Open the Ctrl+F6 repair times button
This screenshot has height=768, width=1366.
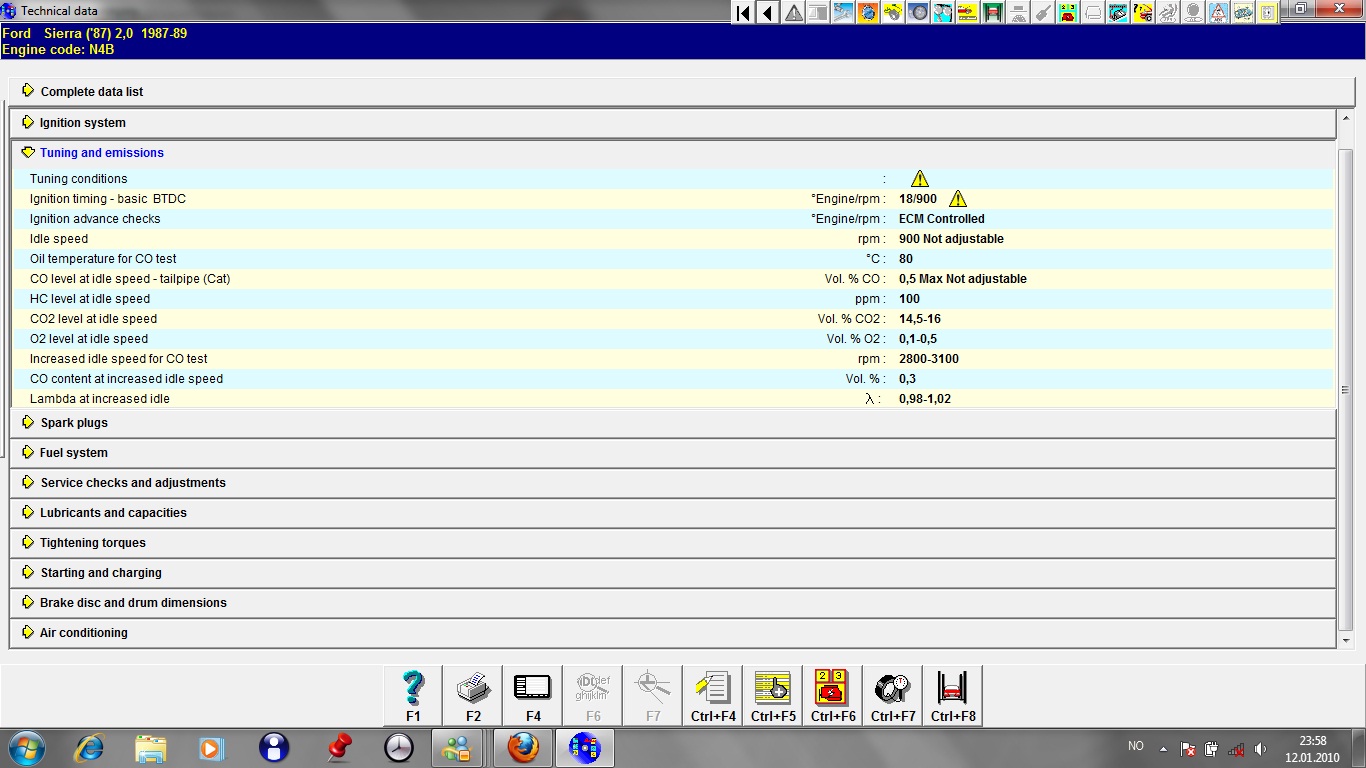pyautogui.click(x=832, y=695)
